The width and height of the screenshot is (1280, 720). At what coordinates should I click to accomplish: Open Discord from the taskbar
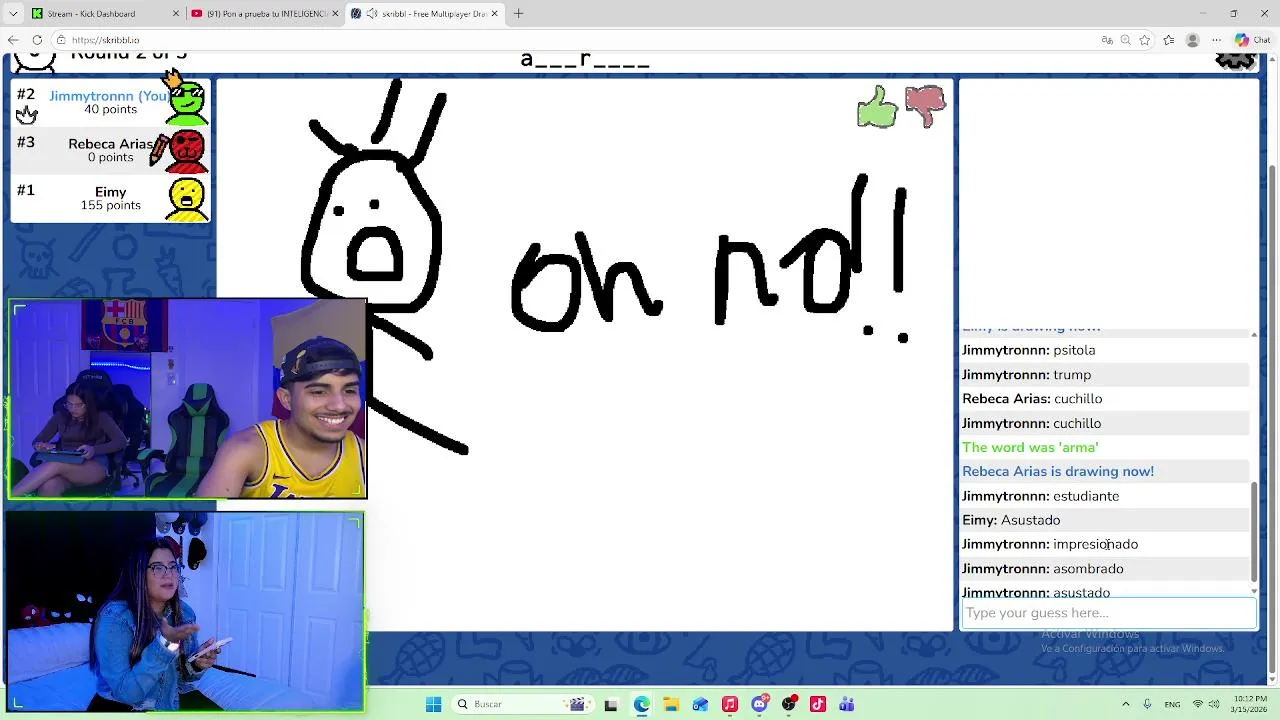pyautogui.click(x=759, y=704)
